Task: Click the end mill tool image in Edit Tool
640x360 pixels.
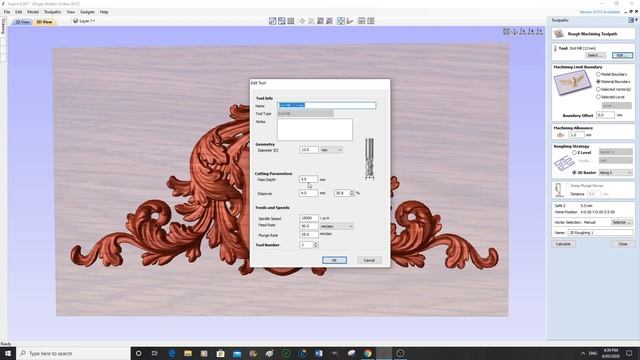Action: coord(369,159)
